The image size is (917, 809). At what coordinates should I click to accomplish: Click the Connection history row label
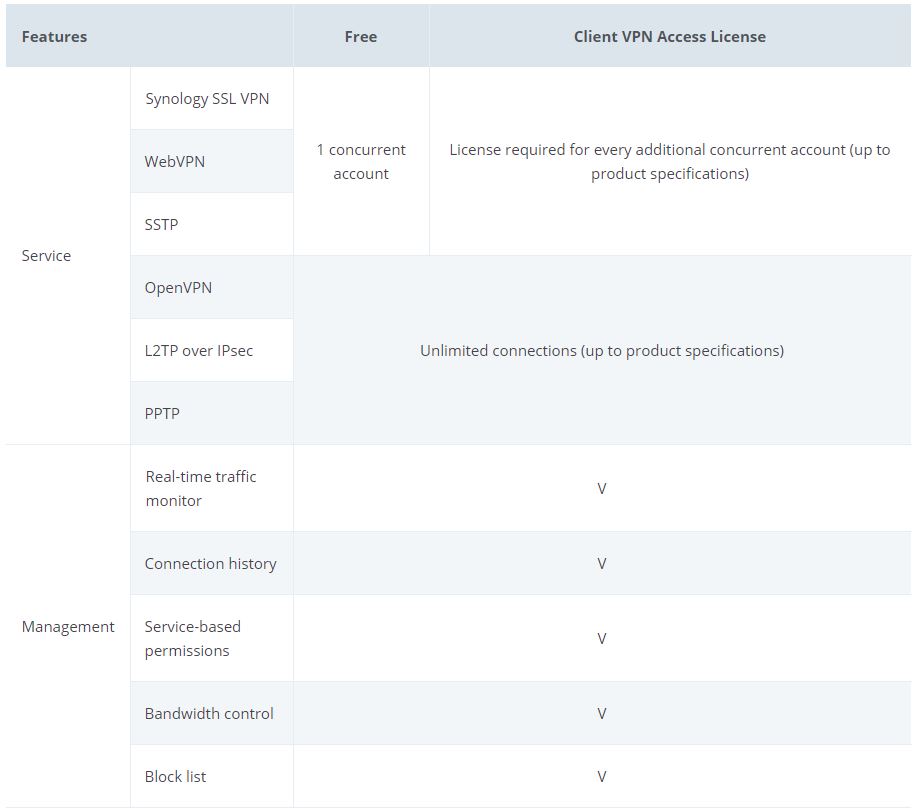point(210,564)
